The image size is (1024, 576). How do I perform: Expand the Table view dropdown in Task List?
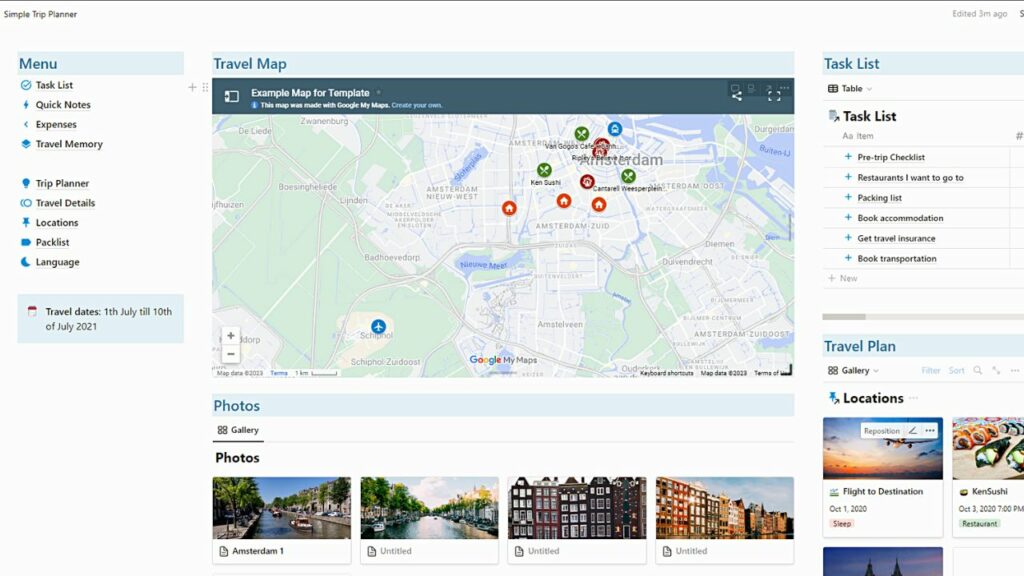tap(850, 88)
